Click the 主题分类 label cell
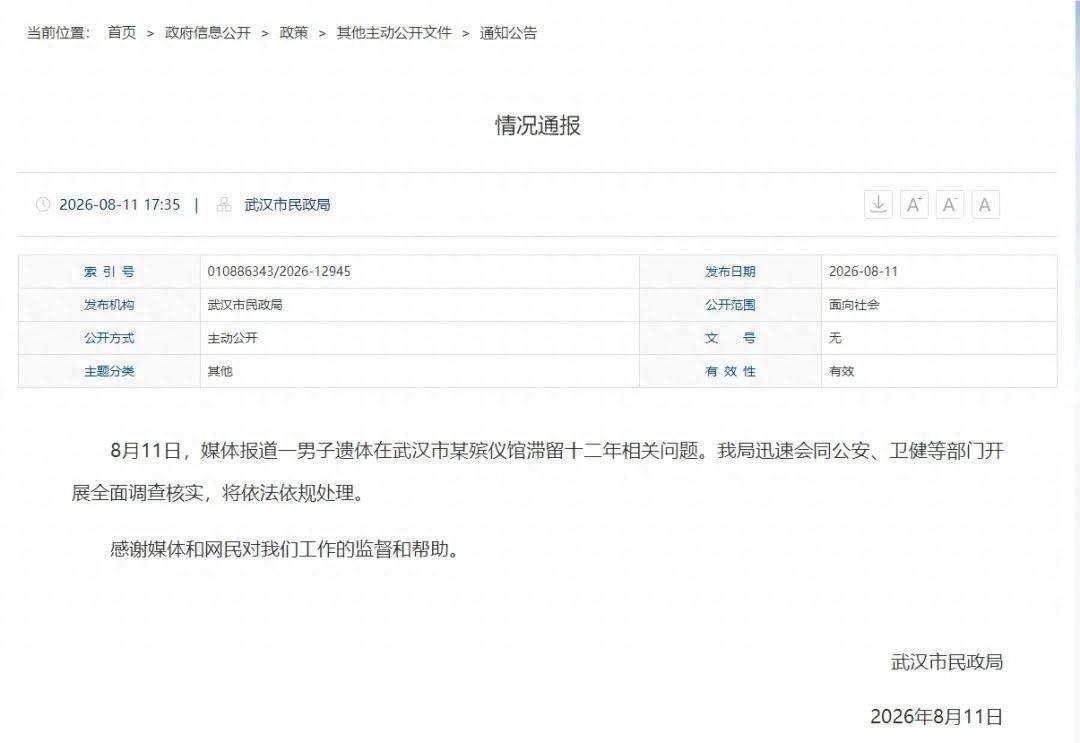This screenshot has height=743, width=1080. (x=110, y=370)
